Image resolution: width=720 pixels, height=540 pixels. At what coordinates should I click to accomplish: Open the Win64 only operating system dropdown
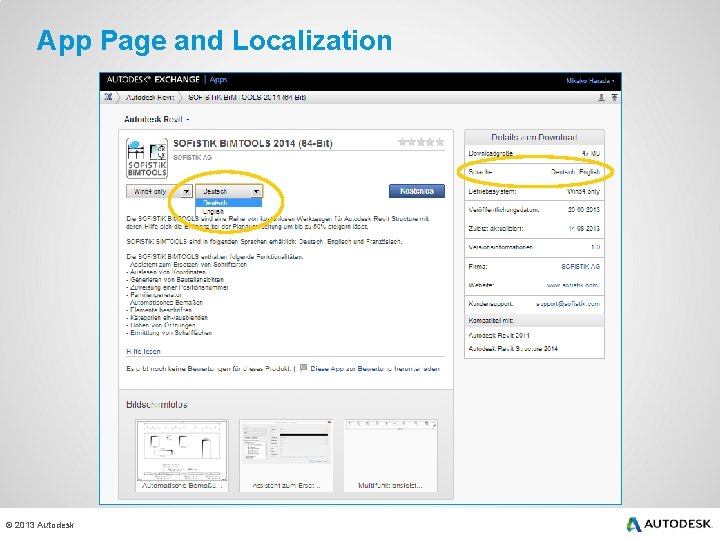[159, 191]
